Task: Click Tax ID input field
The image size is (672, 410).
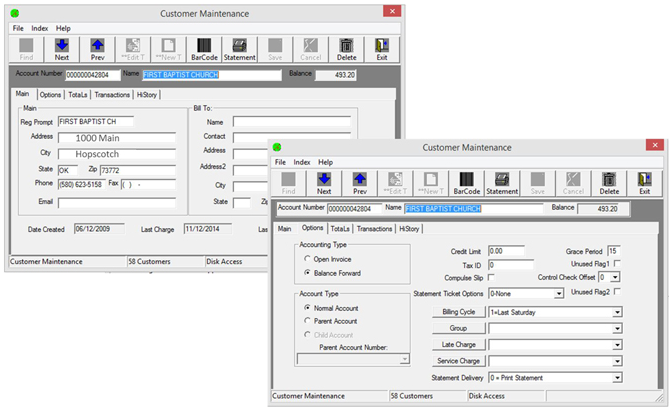Action: point(511,265)
